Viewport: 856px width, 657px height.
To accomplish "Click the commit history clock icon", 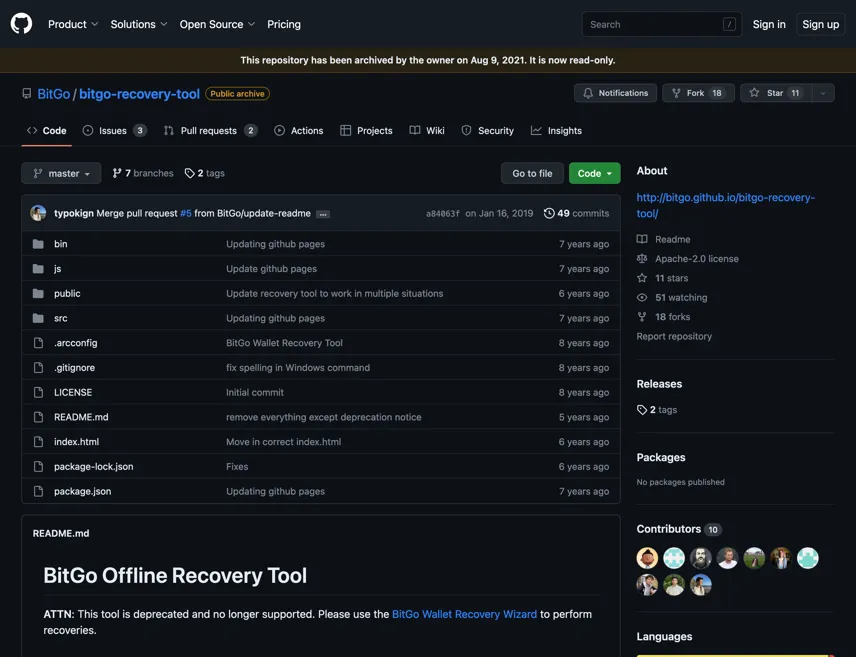I will pos(549,213).
